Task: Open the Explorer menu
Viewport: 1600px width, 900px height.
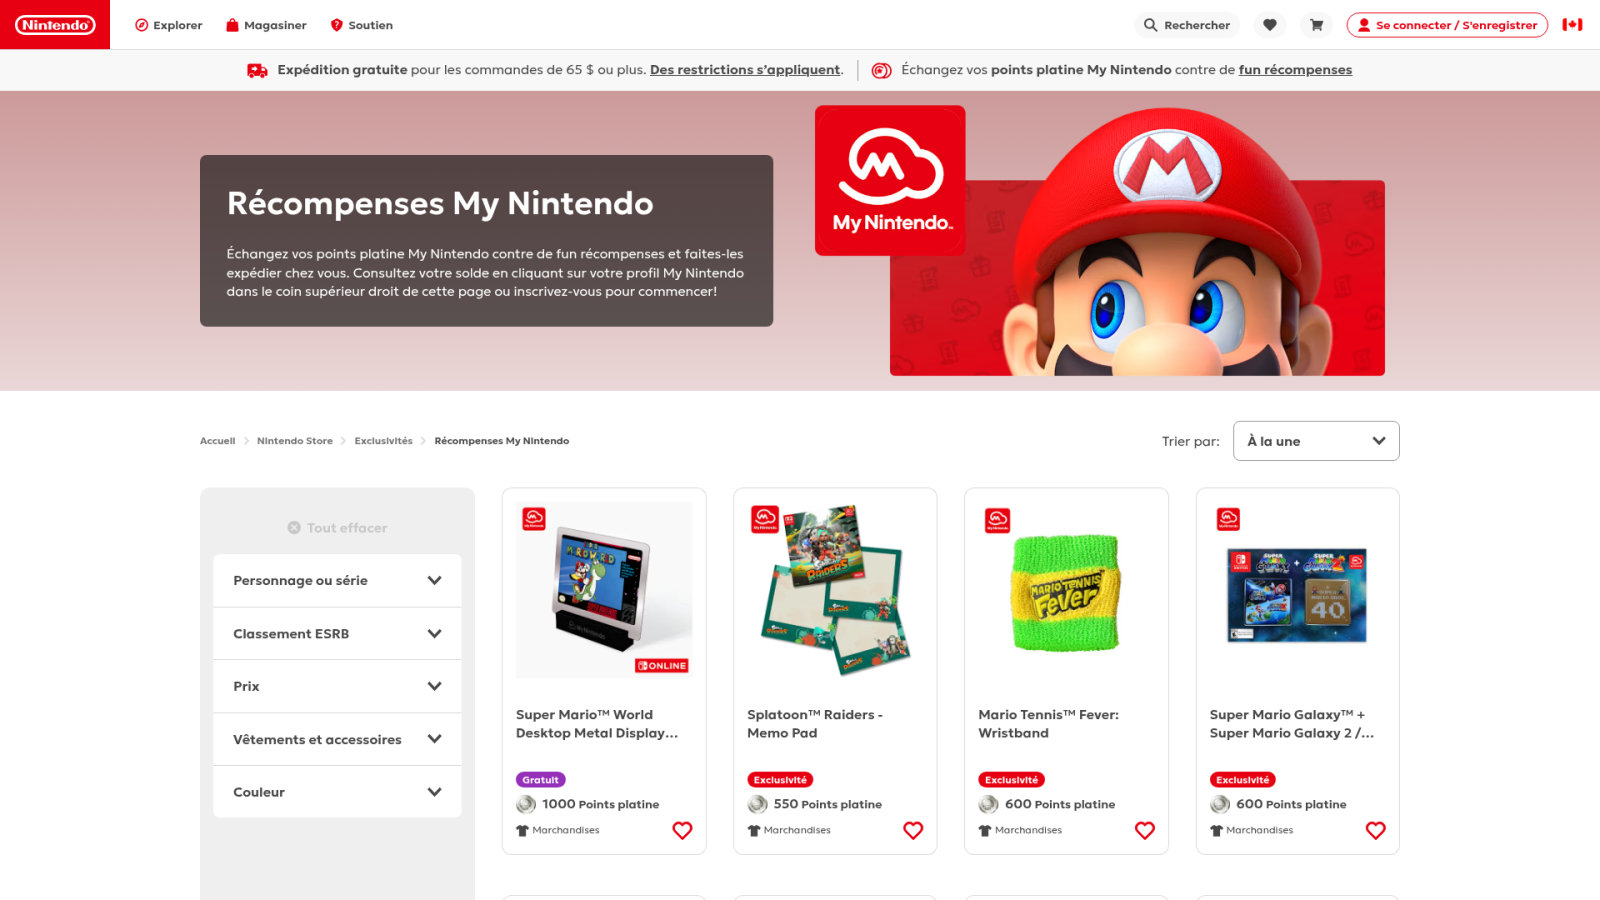Action: coord(168,25)
